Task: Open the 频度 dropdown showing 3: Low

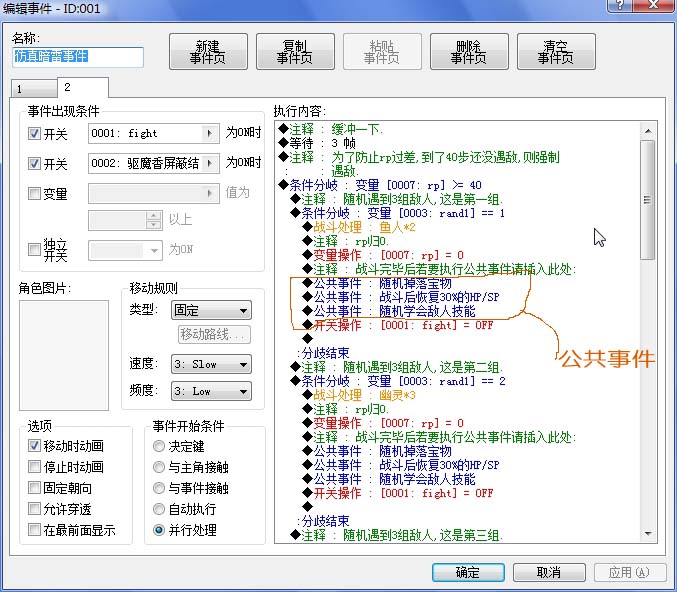Action: [211, 391]
